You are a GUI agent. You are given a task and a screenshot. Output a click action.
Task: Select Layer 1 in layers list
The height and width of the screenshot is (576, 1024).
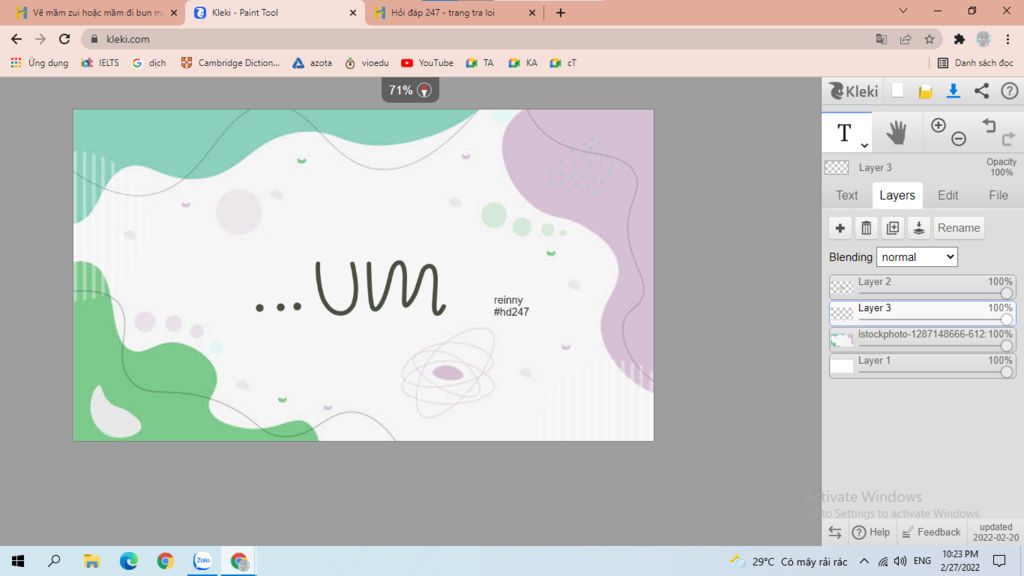point(922,365)
